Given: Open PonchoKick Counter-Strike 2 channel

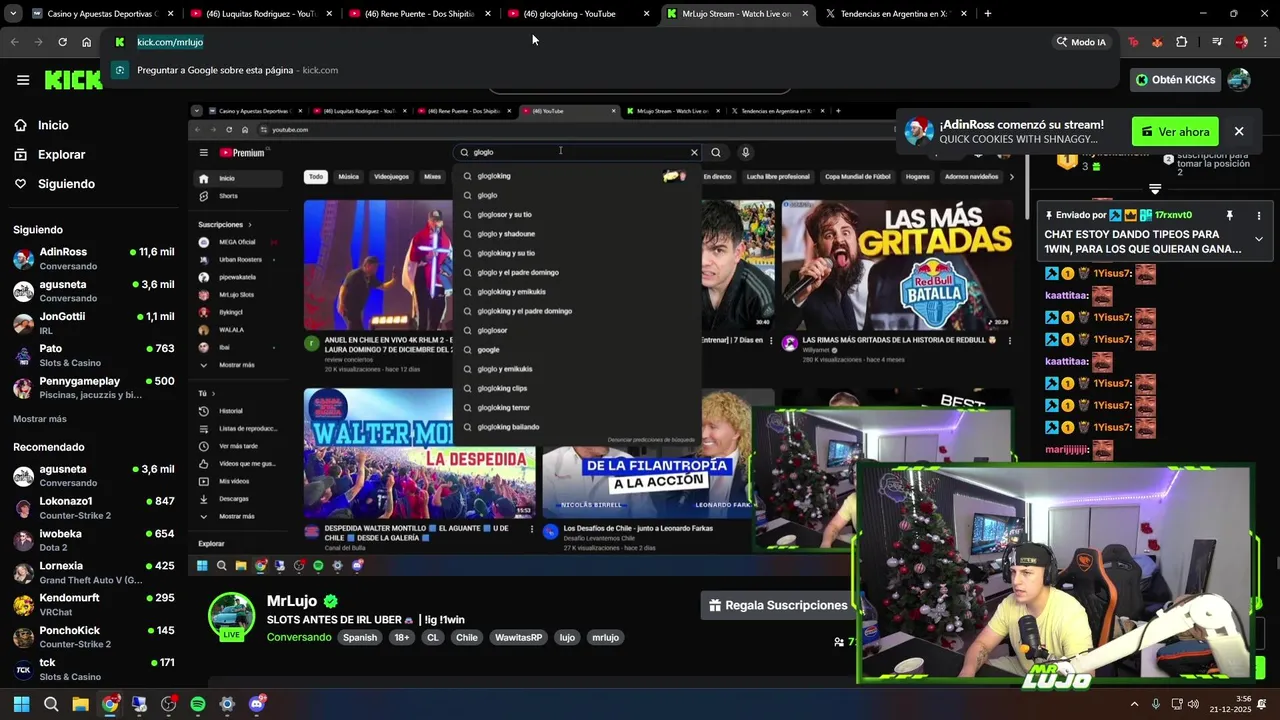Looking at the screenshot, I should click(93, 637).
